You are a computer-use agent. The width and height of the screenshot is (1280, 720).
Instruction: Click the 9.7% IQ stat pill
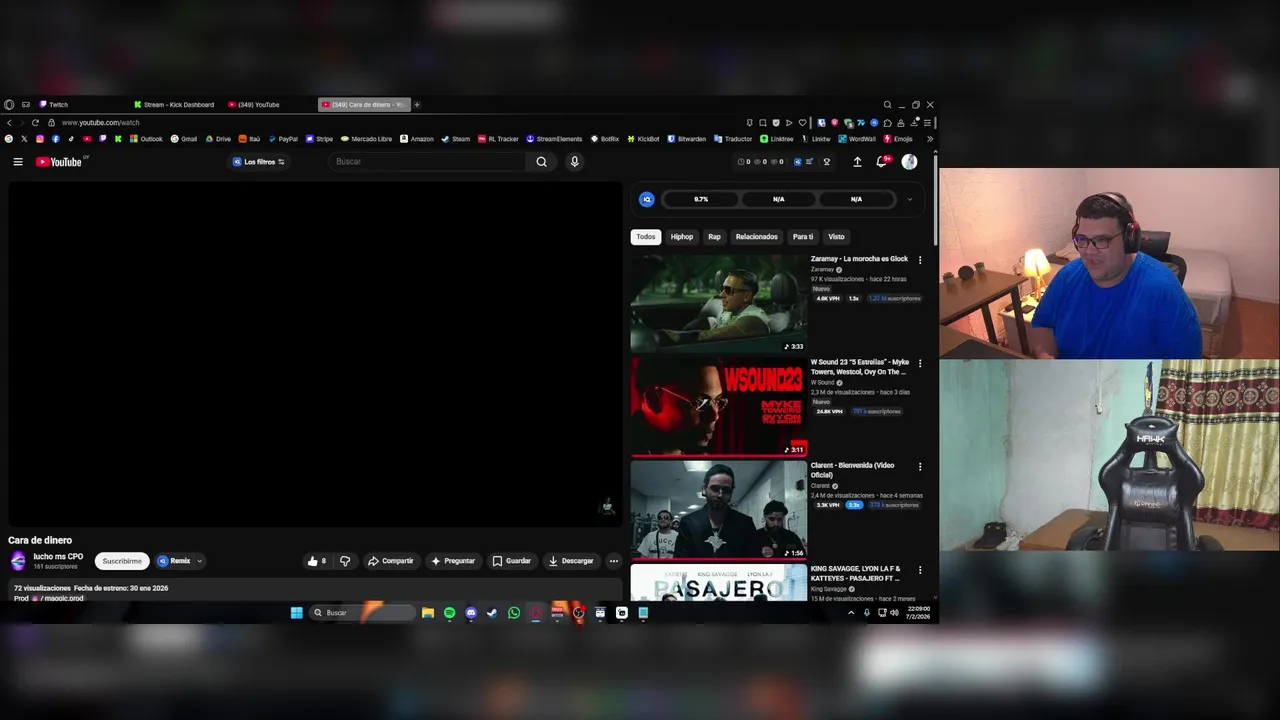701,199
